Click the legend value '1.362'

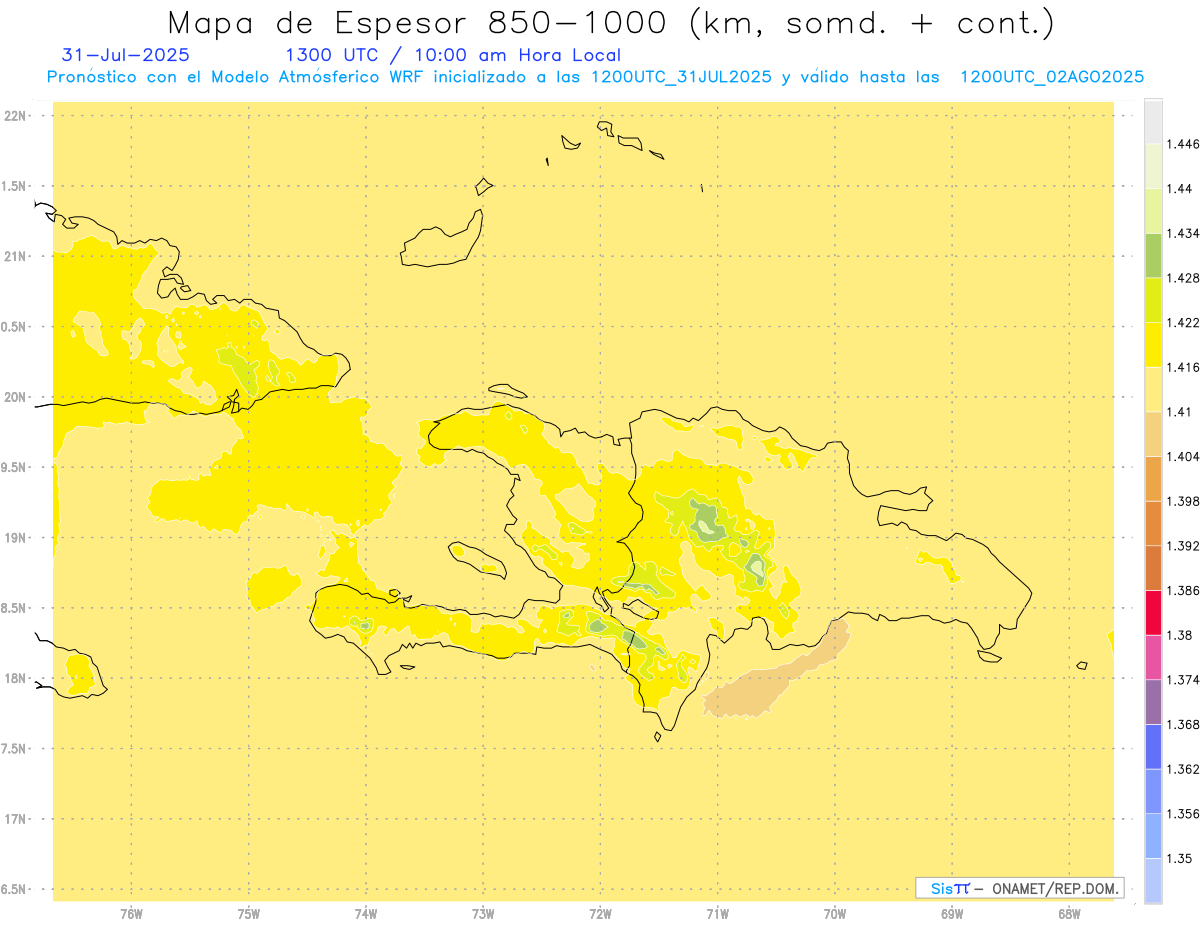click(x=1182, y=769)
